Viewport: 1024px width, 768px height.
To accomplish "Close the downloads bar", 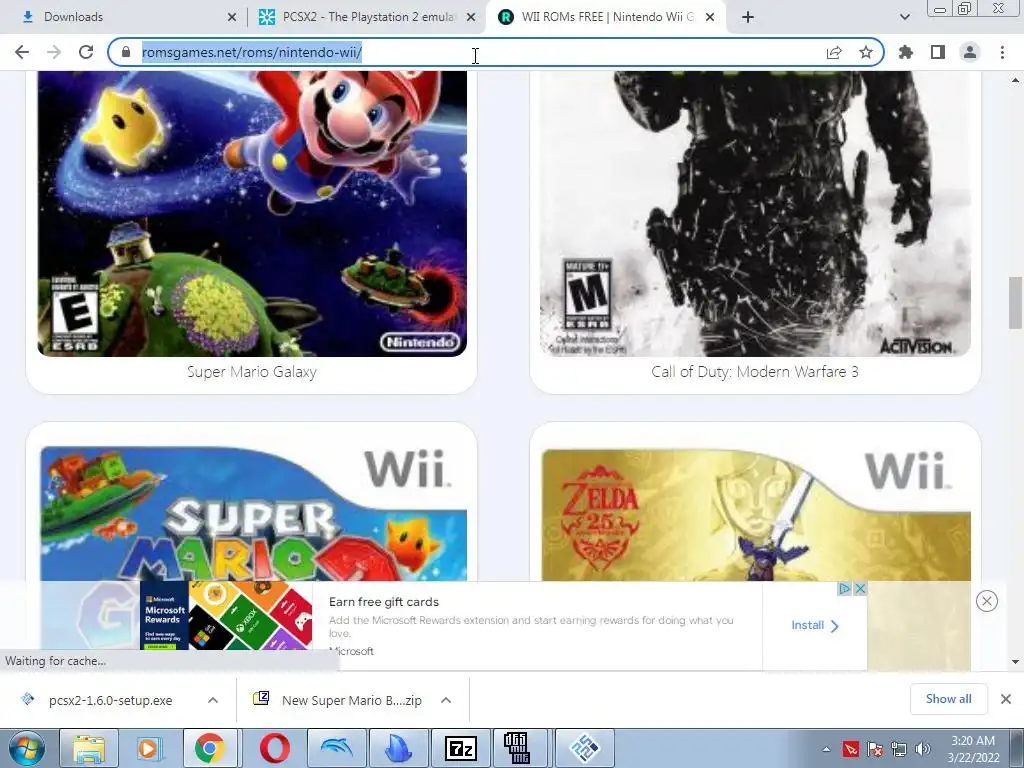I will click(1006, 699).
